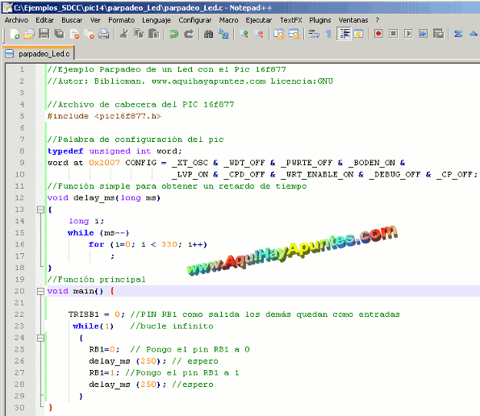Image resolution: width=480 pixels, height=416 pixels.
Task: Click '_WDT_OFF' on line 9
Action: 244,163
